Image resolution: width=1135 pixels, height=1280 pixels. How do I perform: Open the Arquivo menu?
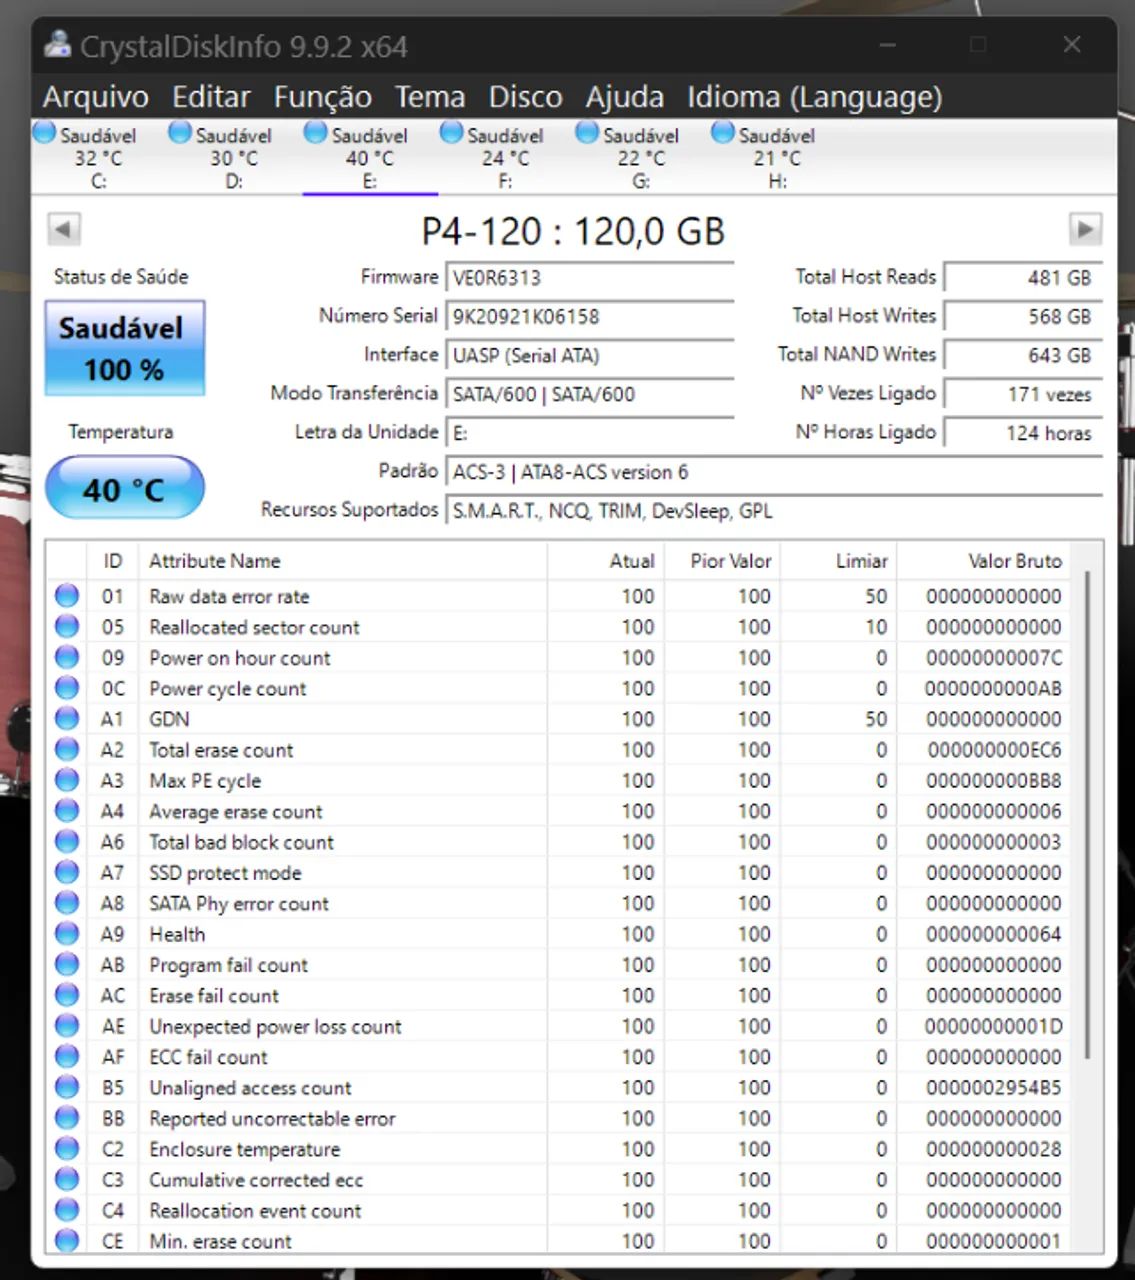96,97
